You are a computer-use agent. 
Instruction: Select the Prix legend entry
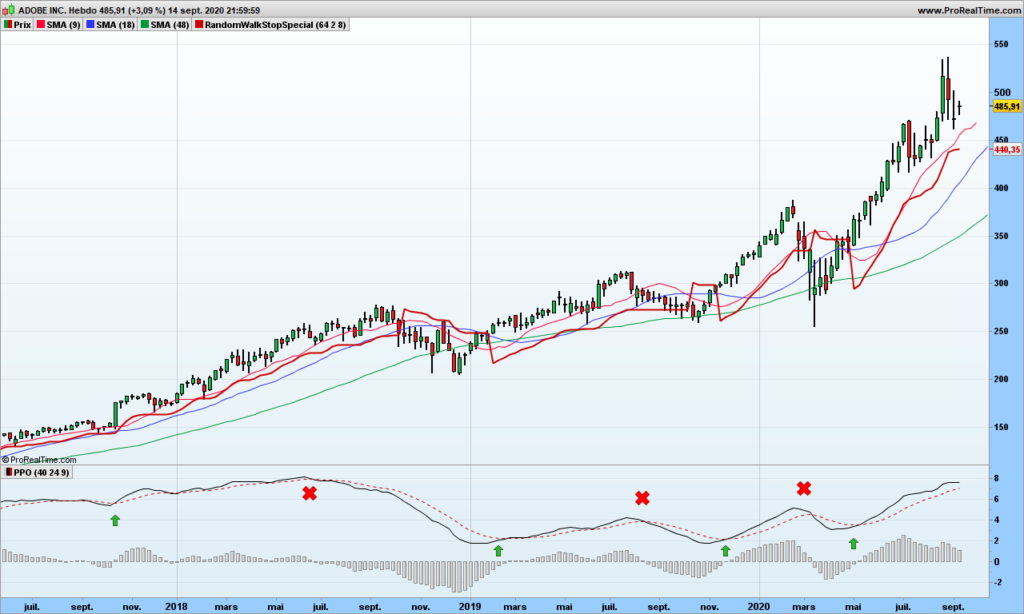click(x=17, y=25)
